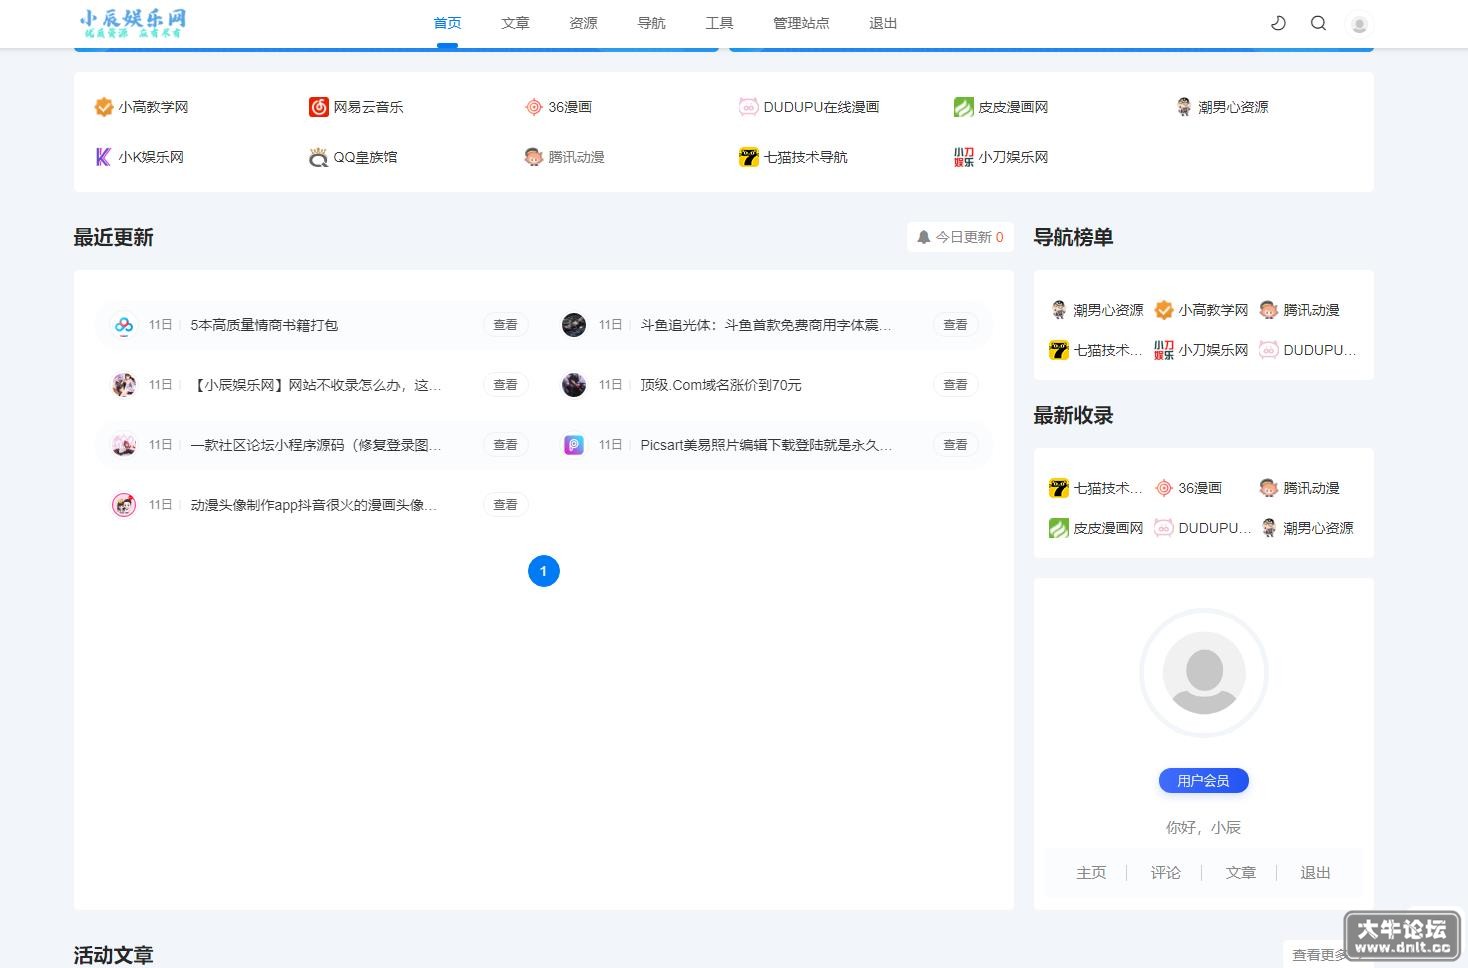Viewport: 1468px width, 968px height.
Task: Visit the DUDUPU在线漫画 link
Action: point(809,107)
